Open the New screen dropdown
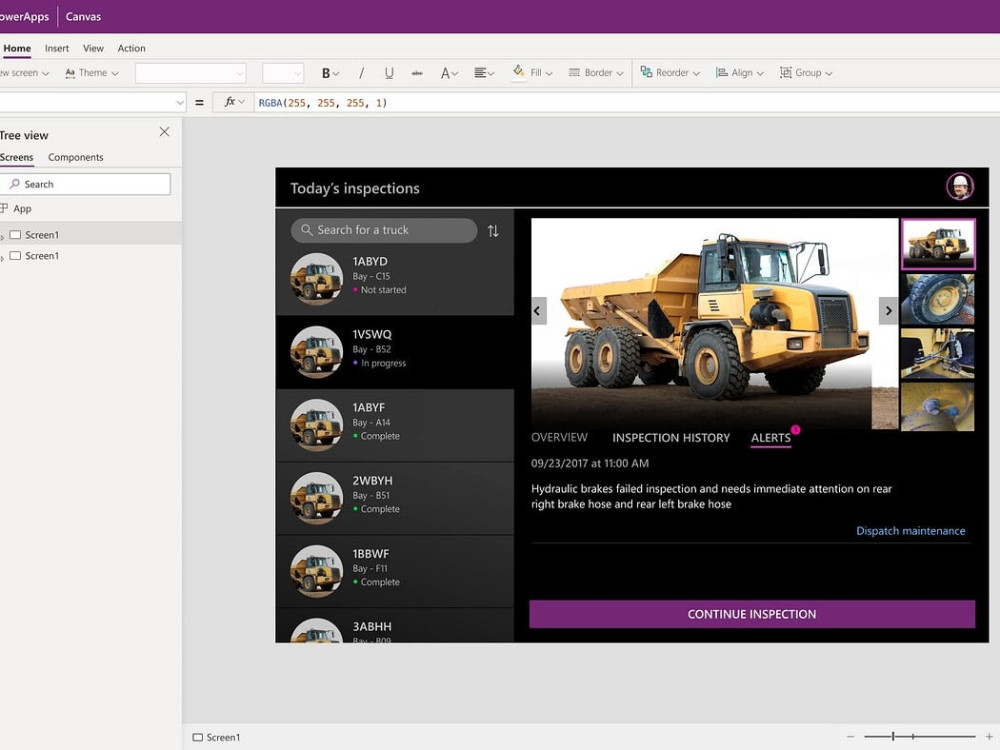 tap(24, 73)
